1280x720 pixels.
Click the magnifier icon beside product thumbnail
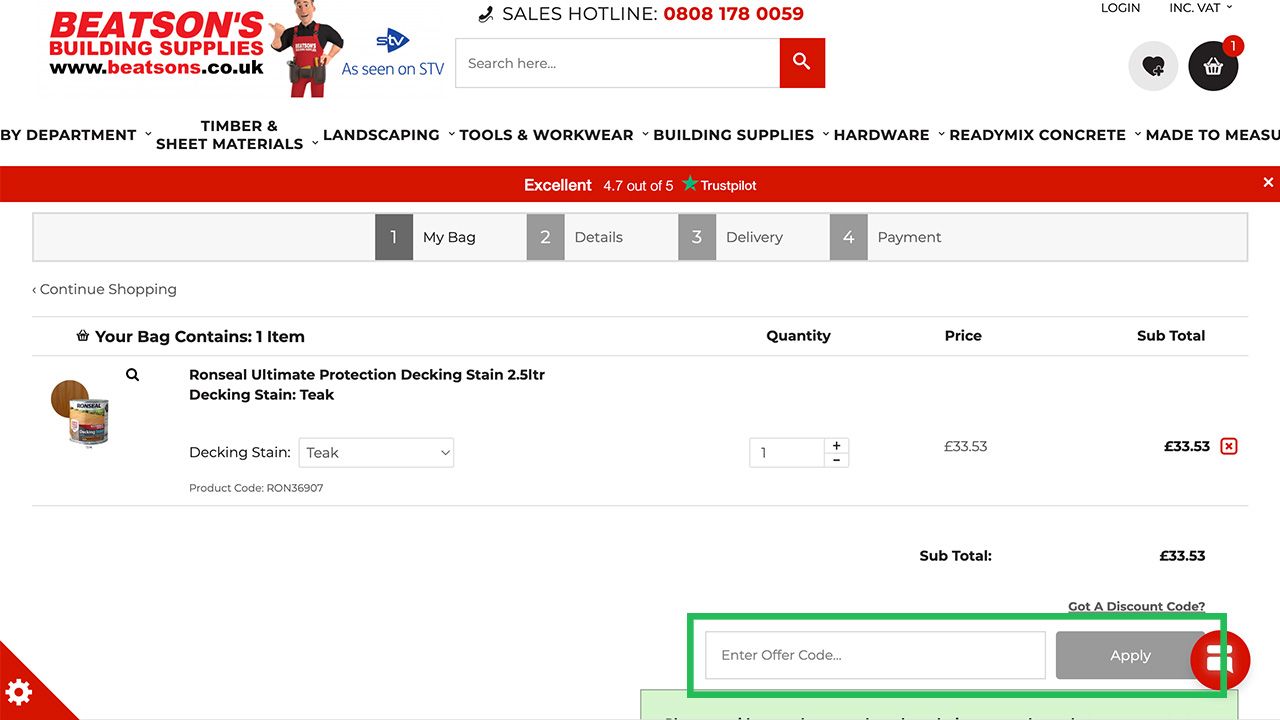[132, 375]
